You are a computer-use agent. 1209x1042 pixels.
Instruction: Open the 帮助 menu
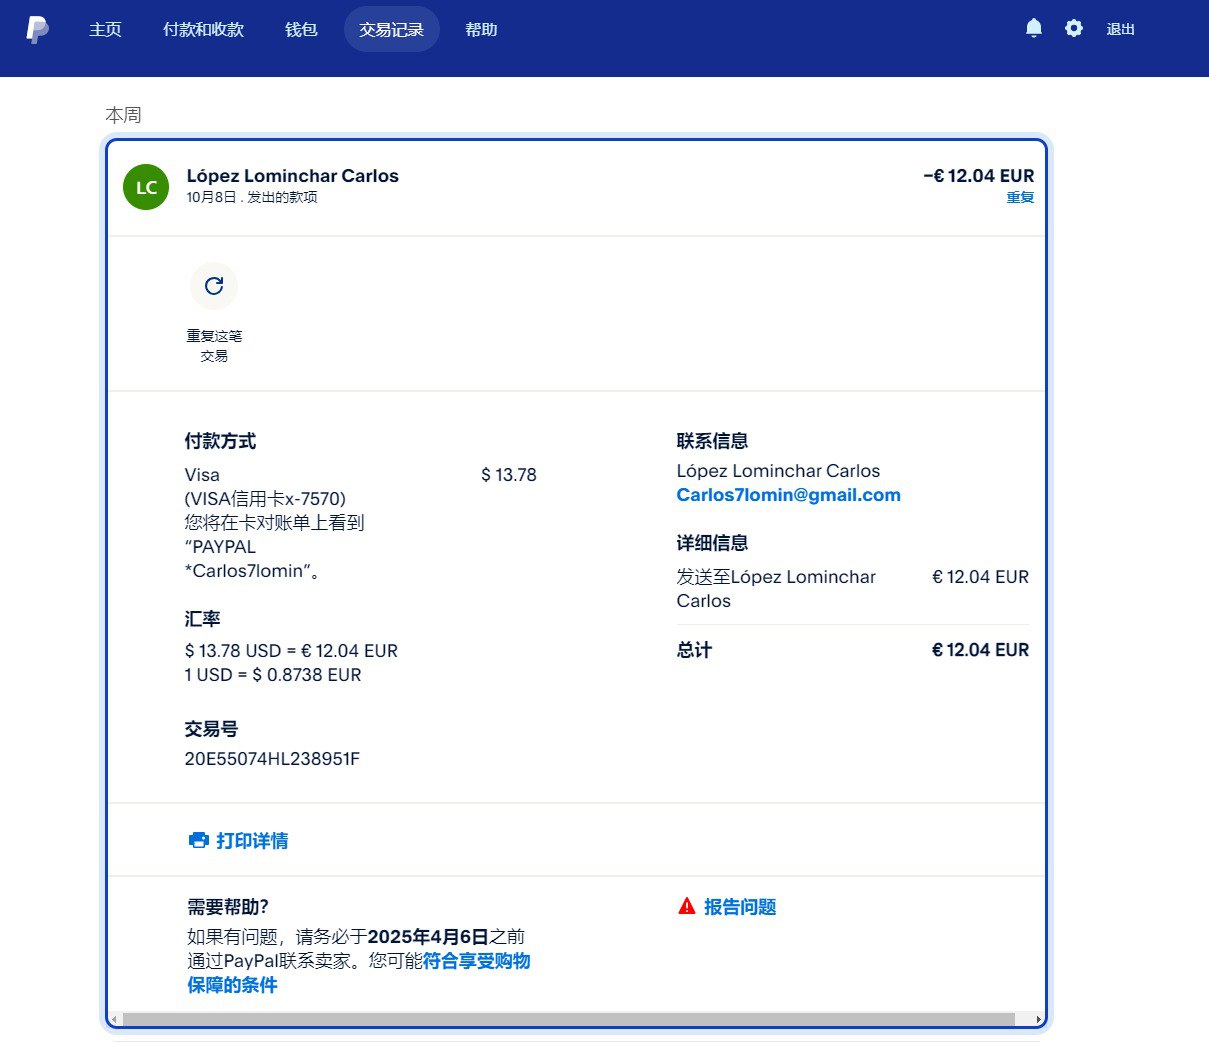point(481,30)
